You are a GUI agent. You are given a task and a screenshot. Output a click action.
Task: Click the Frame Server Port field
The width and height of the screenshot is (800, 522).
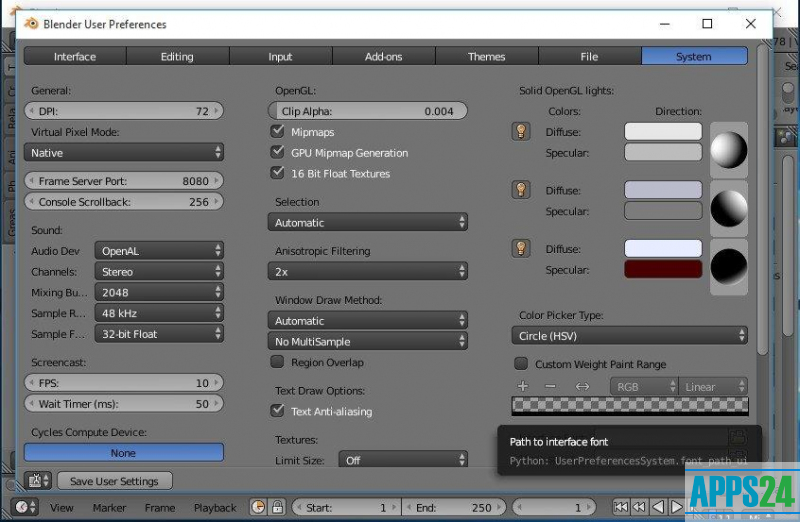[124, 181]
